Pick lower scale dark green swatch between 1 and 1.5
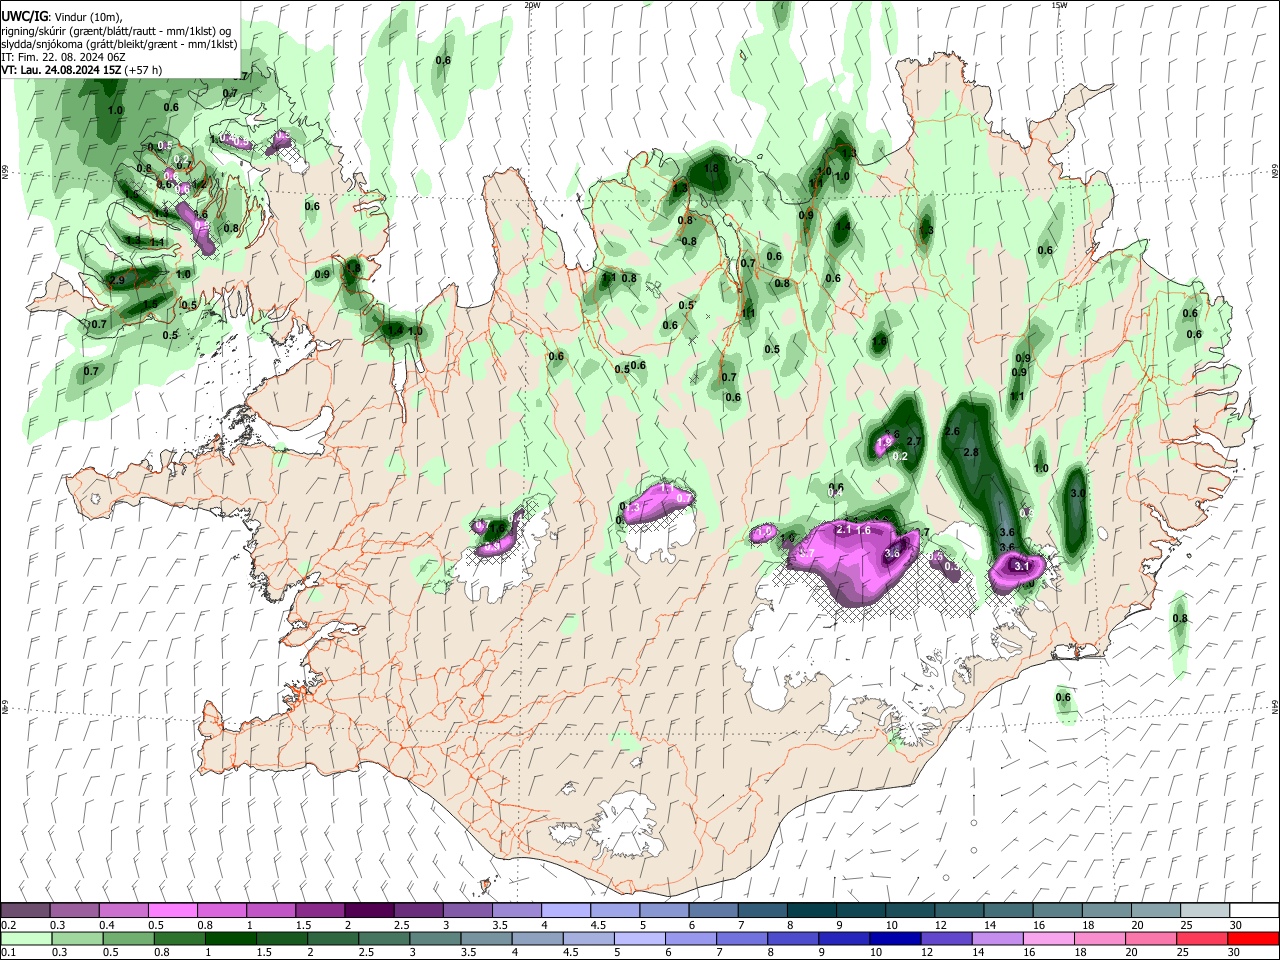 pos(229,938)
